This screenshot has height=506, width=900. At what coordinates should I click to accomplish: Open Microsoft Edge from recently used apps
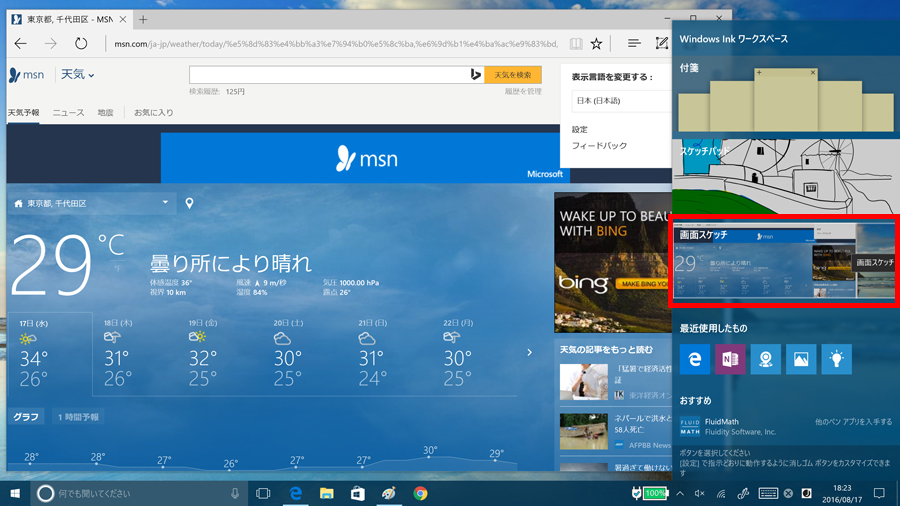click(x=695, y=360)
